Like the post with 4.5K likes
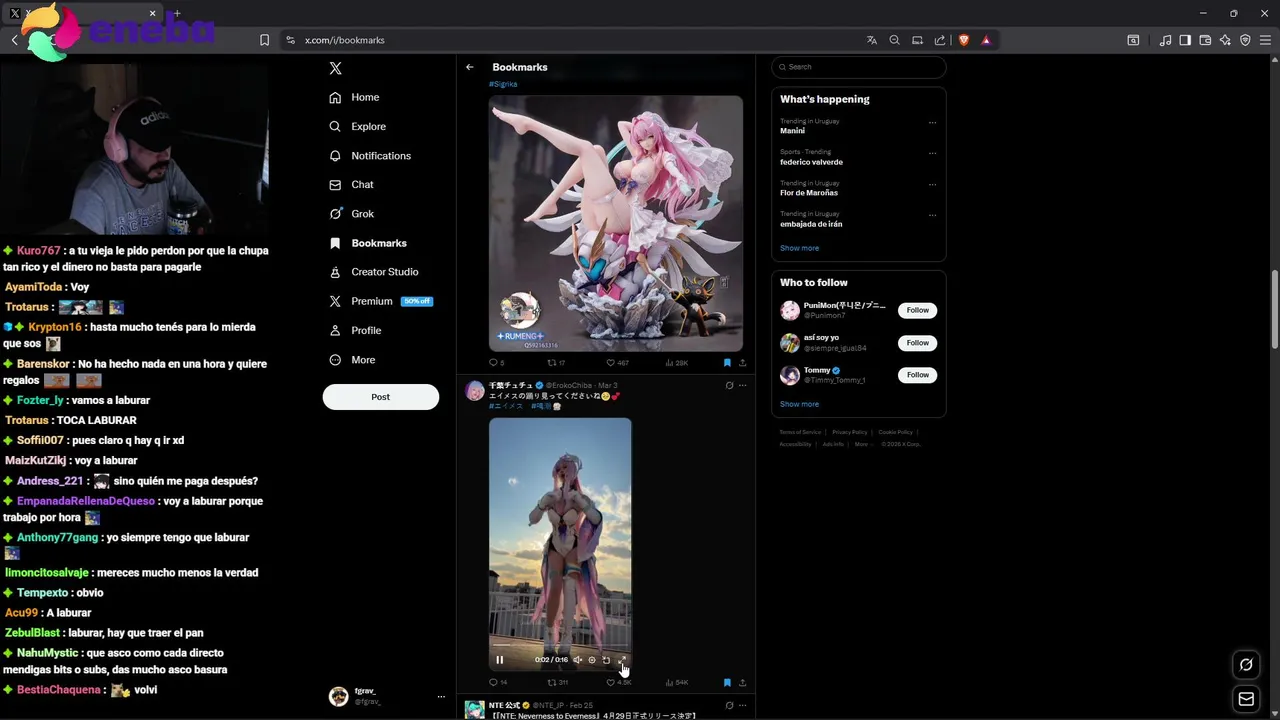 (619, 682)
